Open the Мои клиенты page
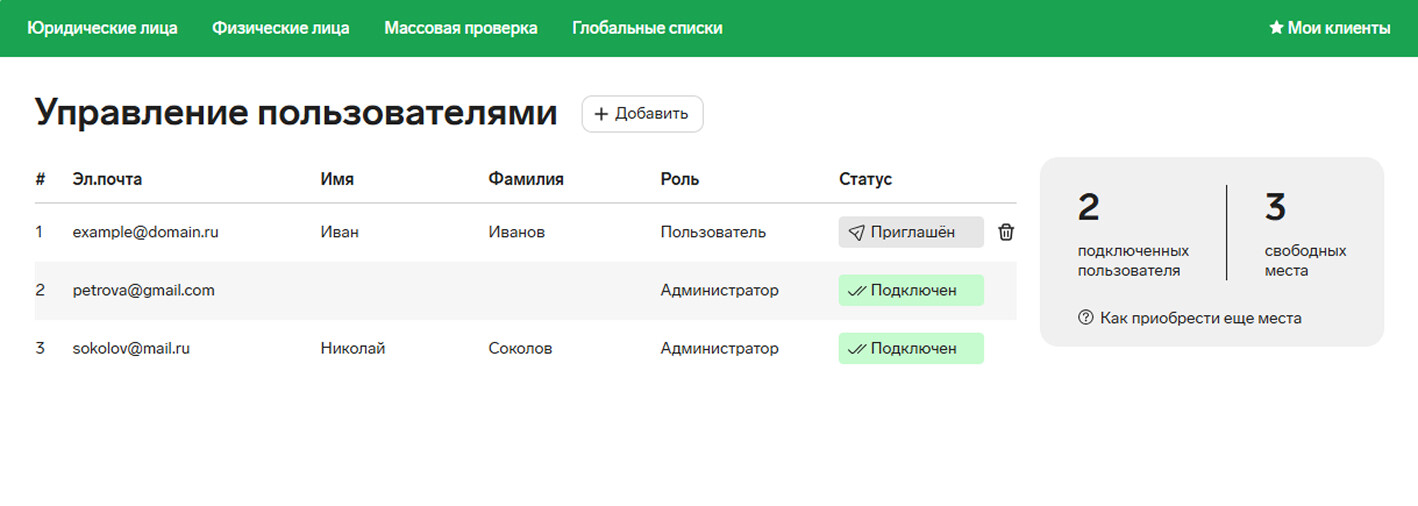Image resolution: width=1418 pixels, height=506 pixels. click(1330, 28)
